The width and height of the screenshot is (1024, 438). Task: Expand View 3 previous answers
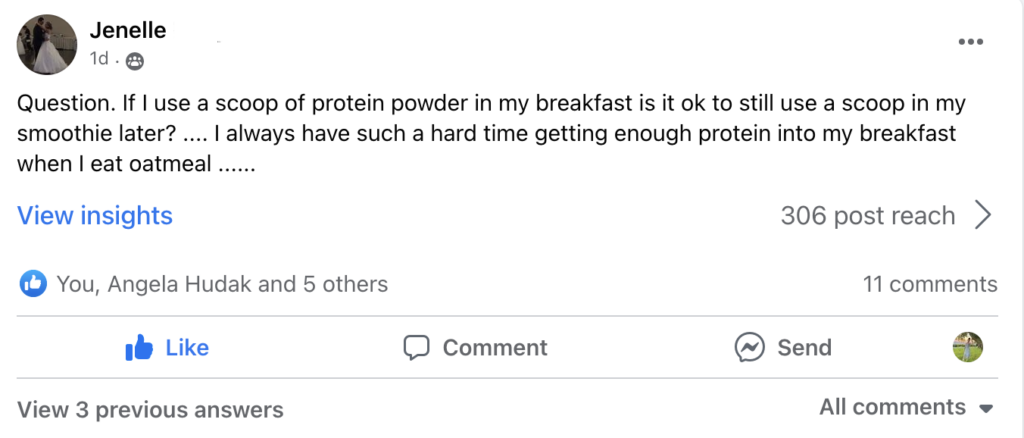[150, 410]
